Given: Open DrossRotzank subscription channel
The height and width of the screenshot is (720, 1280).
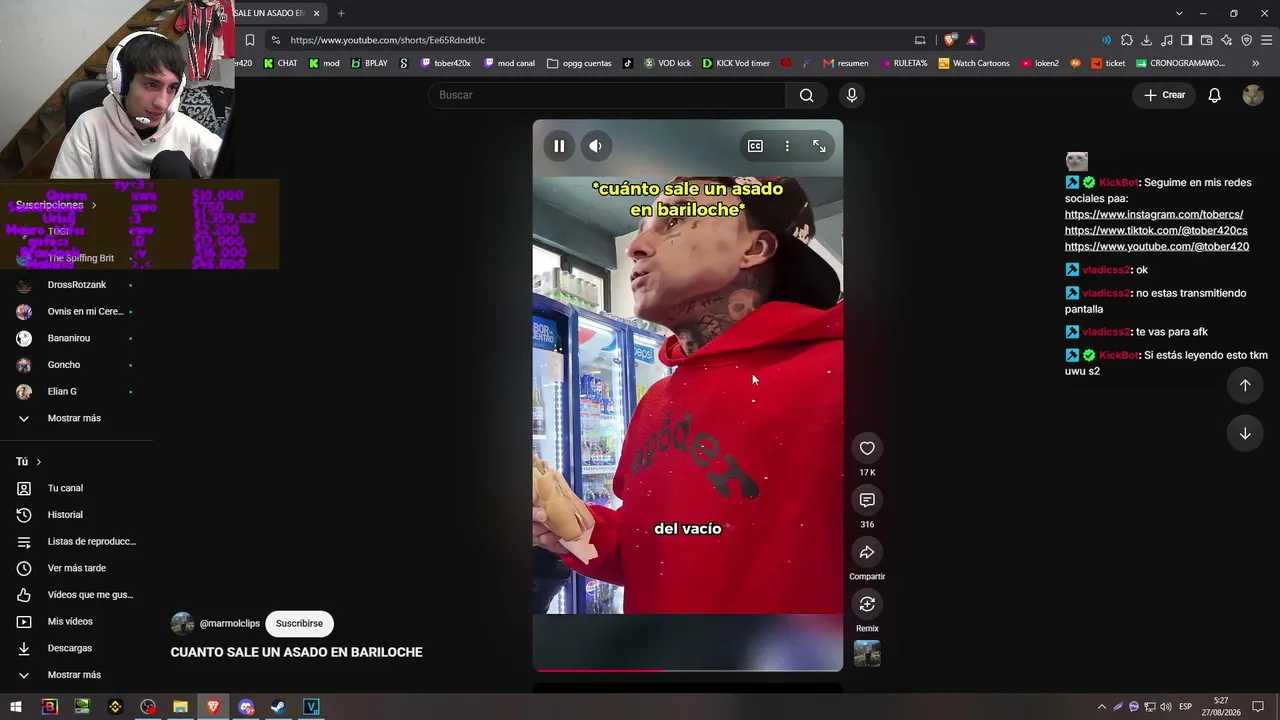Looking at the screenshot, I should point(76,285).
